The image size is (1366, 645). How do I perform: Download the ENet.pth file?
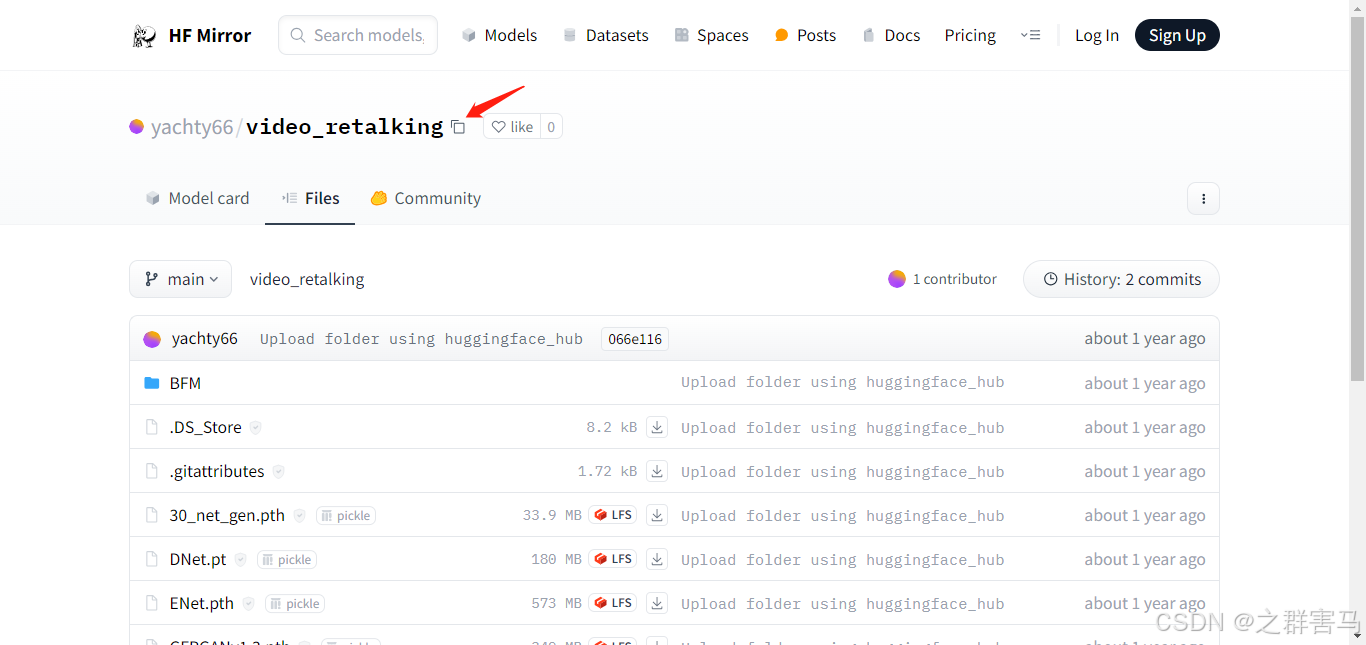pos(657,603)
